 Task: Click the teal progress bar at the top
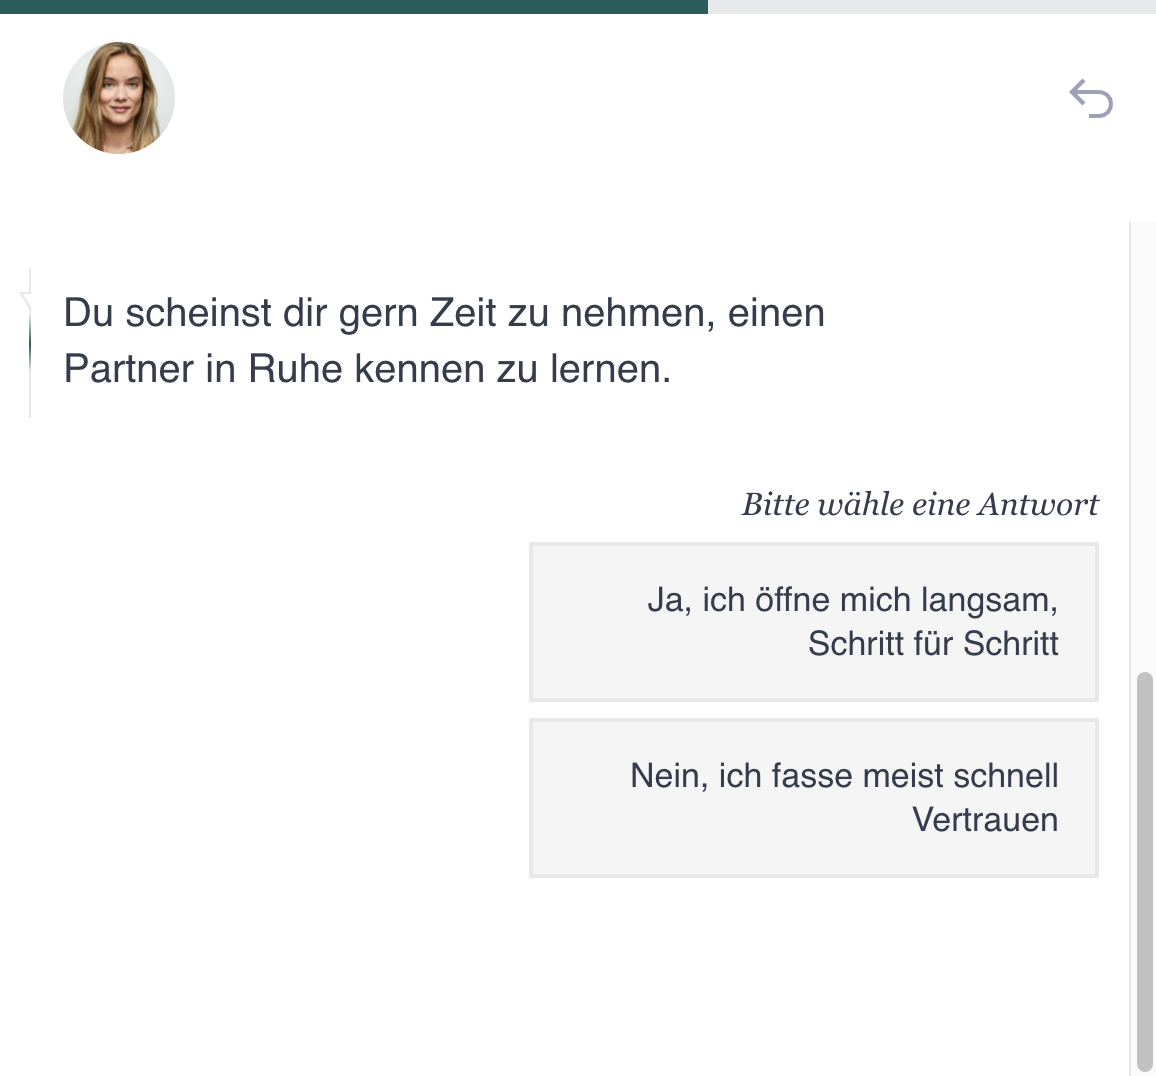point(350,8)
